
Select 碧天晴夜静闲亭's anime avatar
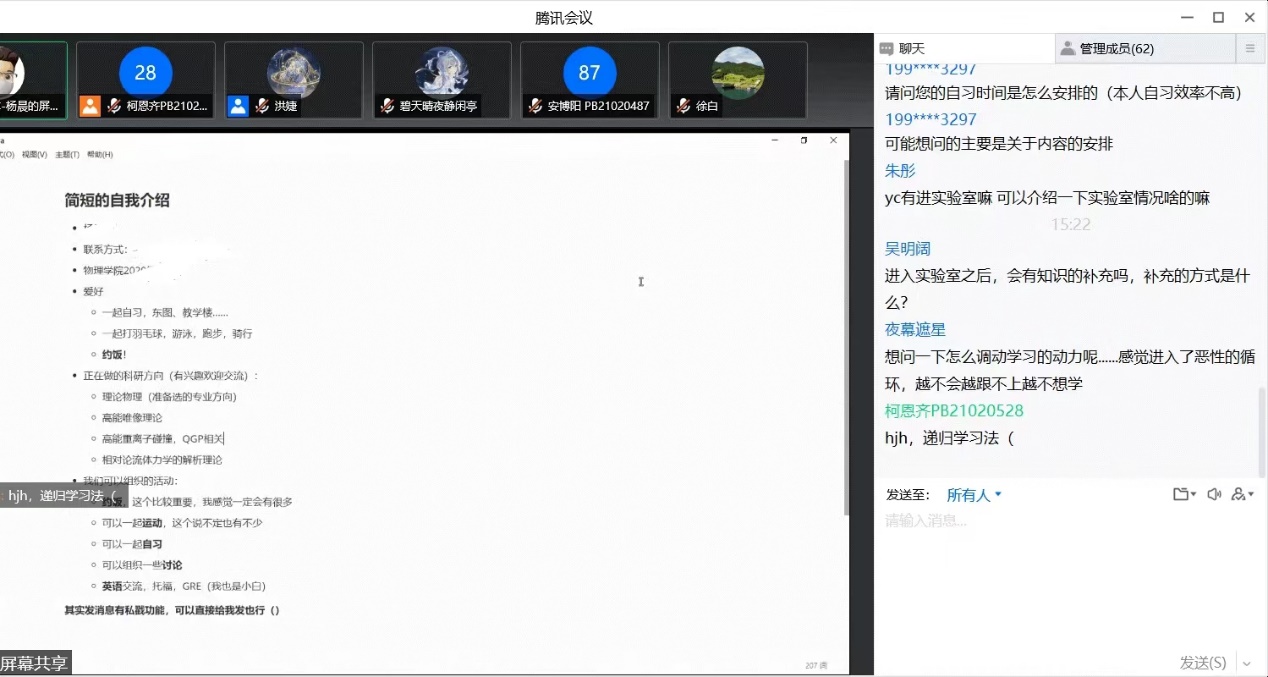tap(442, 73)
